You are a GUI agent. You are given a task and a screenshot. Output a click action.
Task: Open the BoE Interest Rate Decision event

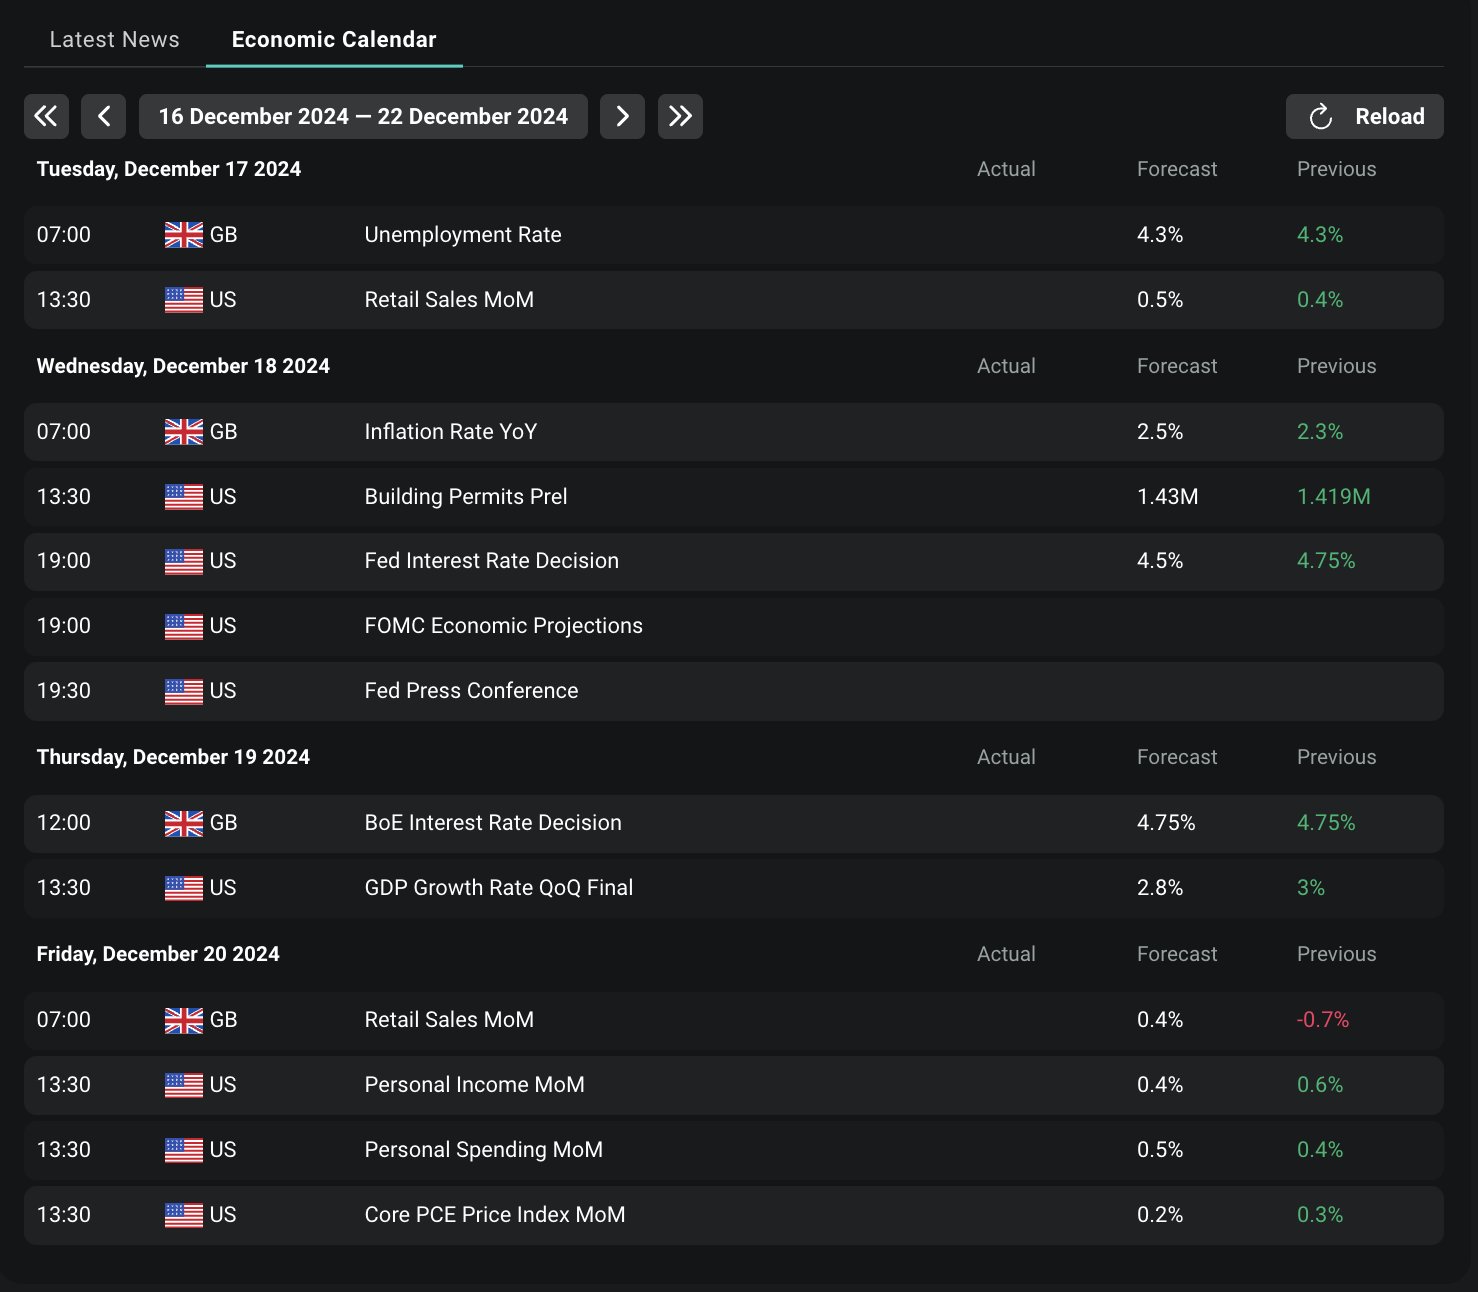coord(493,823)
